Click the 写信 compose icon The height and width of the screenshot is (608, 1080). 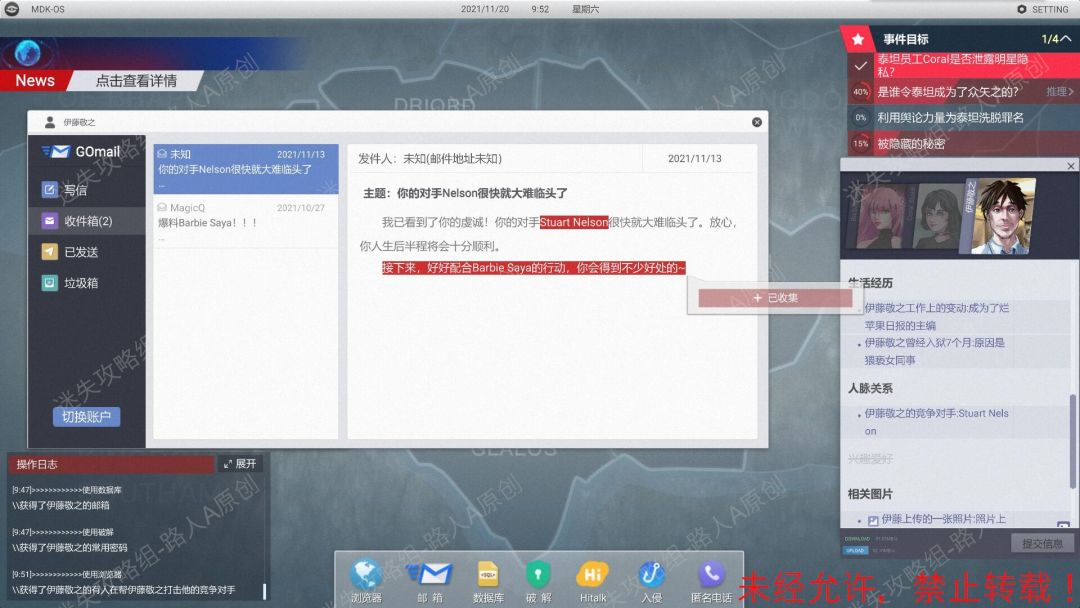tap(49, 189)
